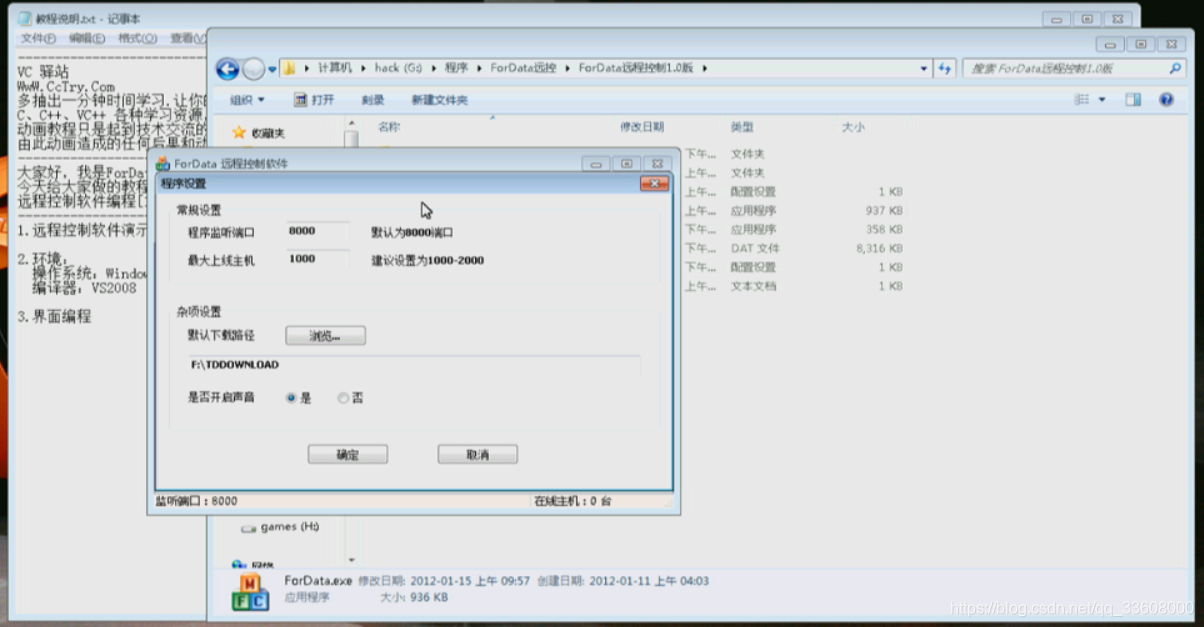This screenshot has height=627, width=1204.
Task: Cancel settings with 取消 button
Action: coord(477,455)
